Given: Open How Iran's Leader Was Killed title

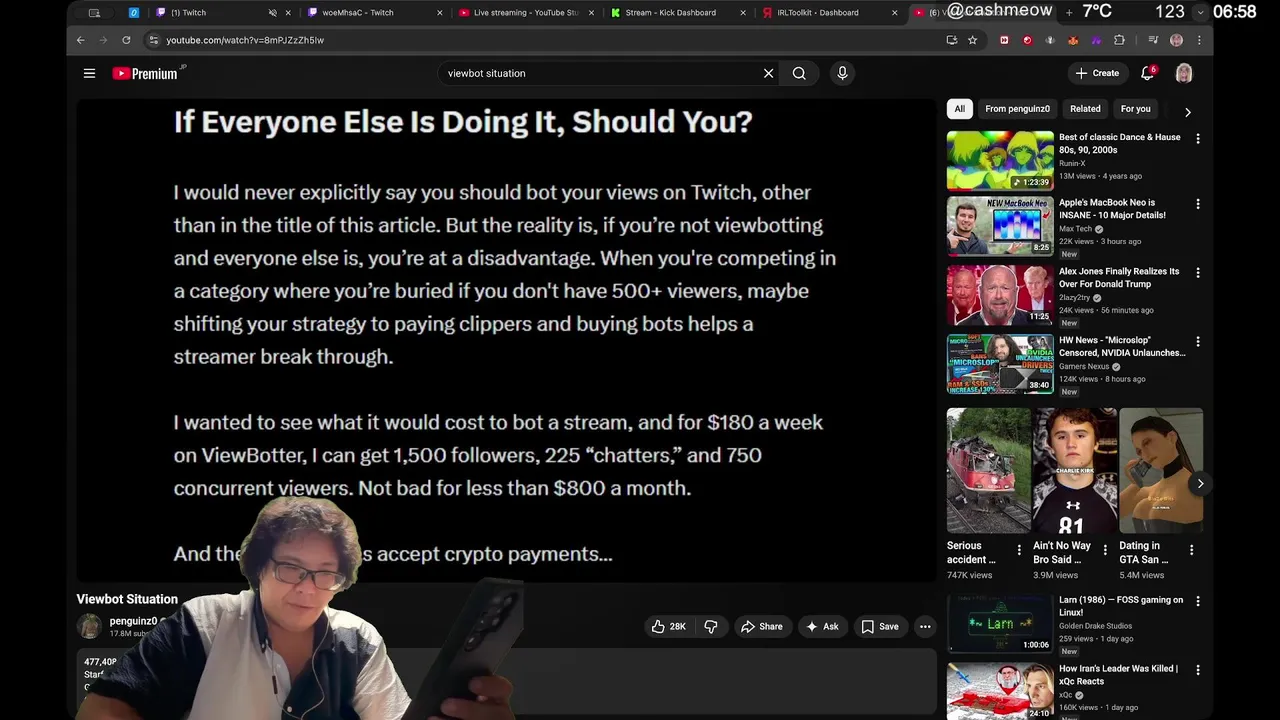Looking at the screenshot, I should click(1118, 675).
